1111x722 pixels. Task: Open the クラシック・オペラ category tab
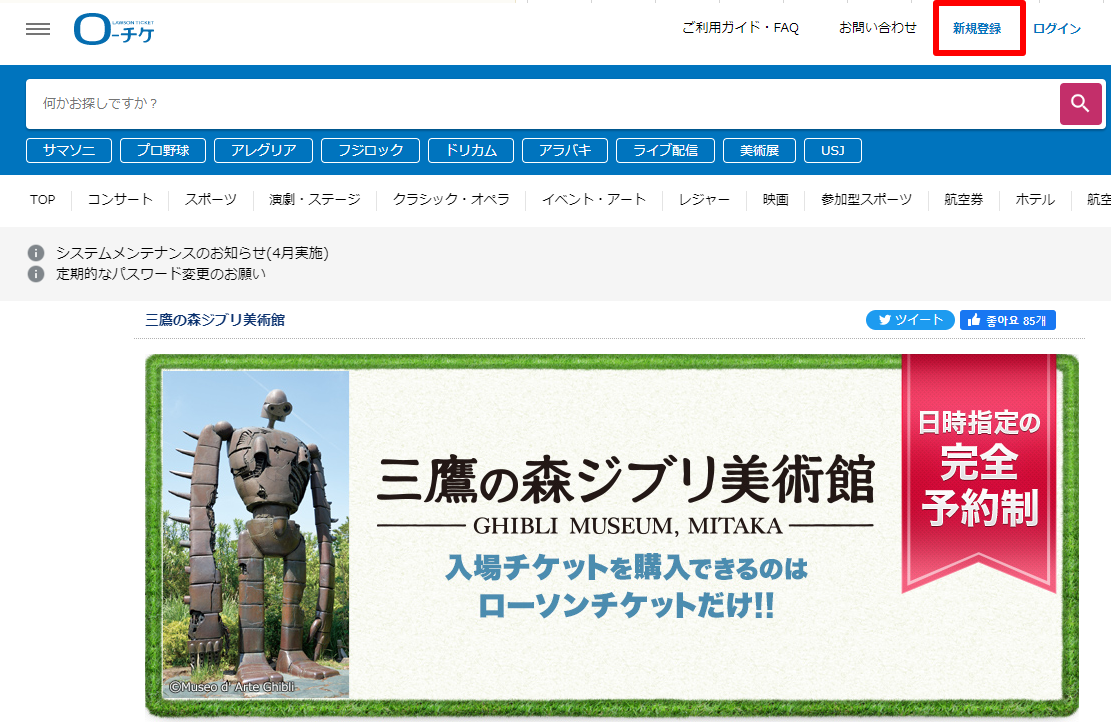[451, 200]
